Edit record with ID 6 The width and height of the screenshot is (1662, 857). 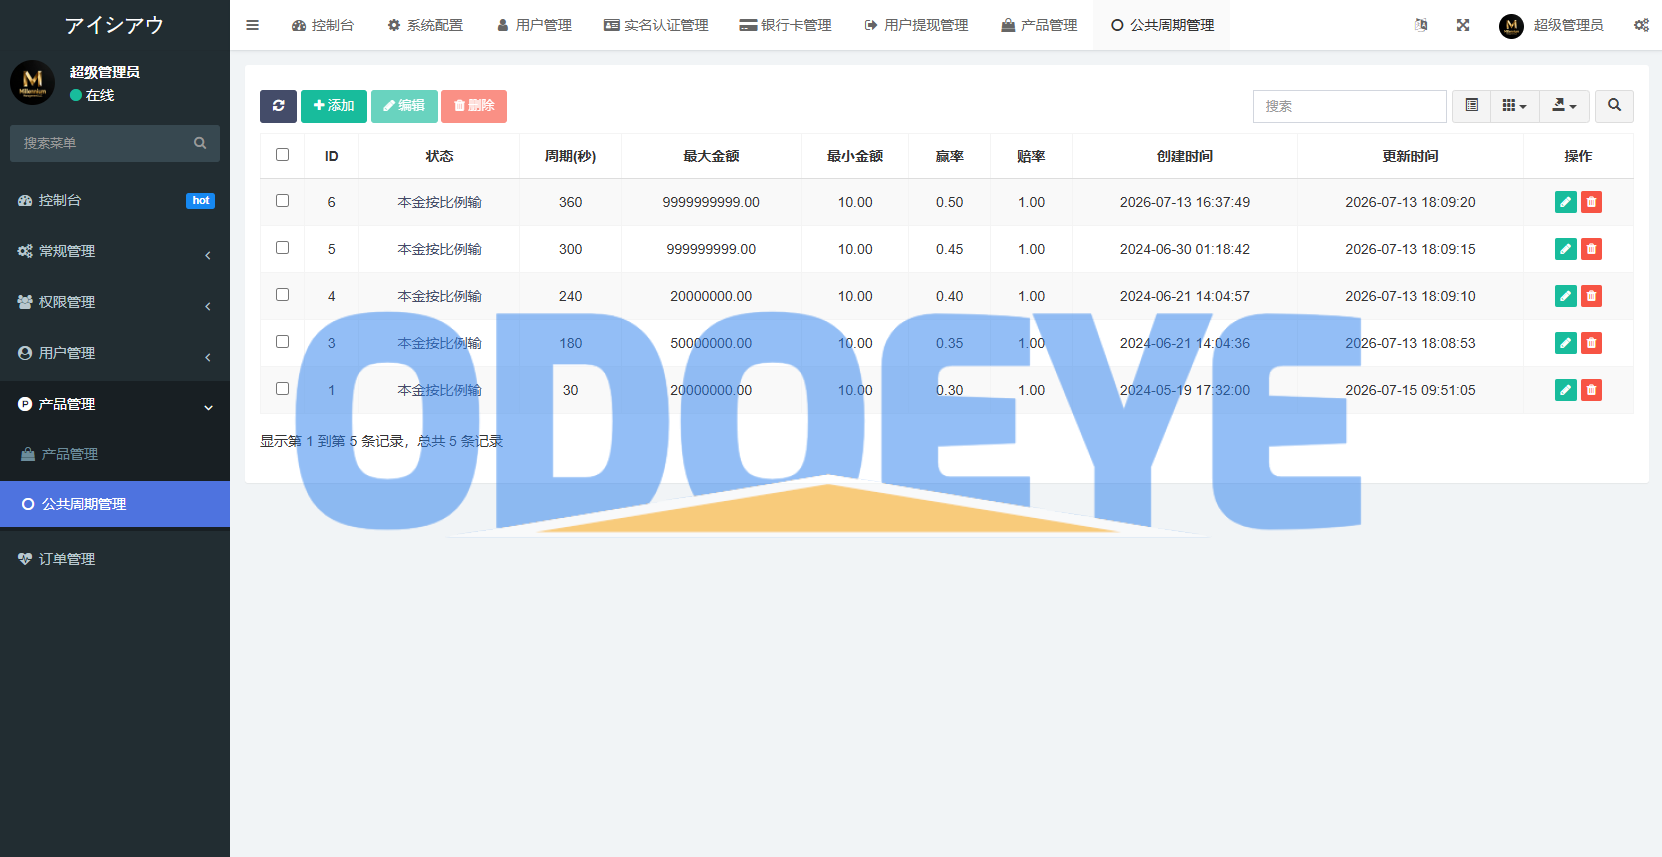[x=1566, y=202]
